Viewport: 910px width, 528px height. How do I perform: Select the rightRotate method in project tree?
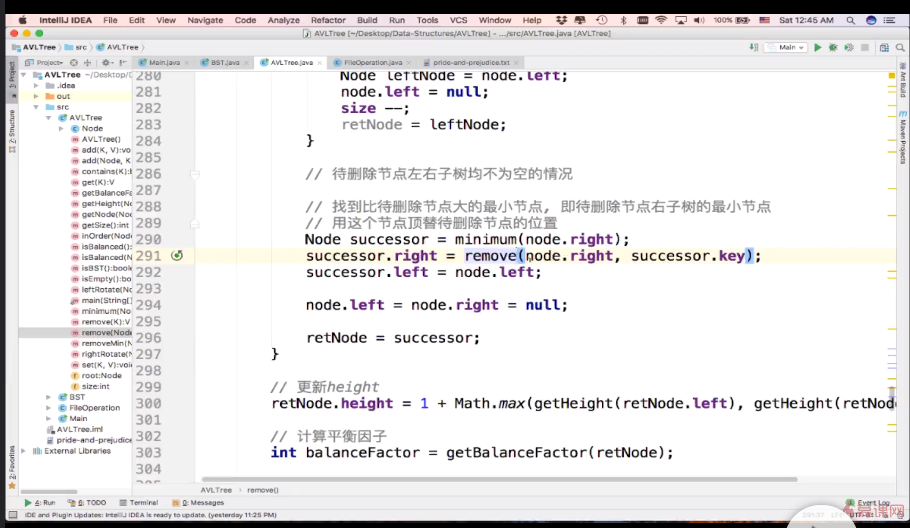(102, 355)
